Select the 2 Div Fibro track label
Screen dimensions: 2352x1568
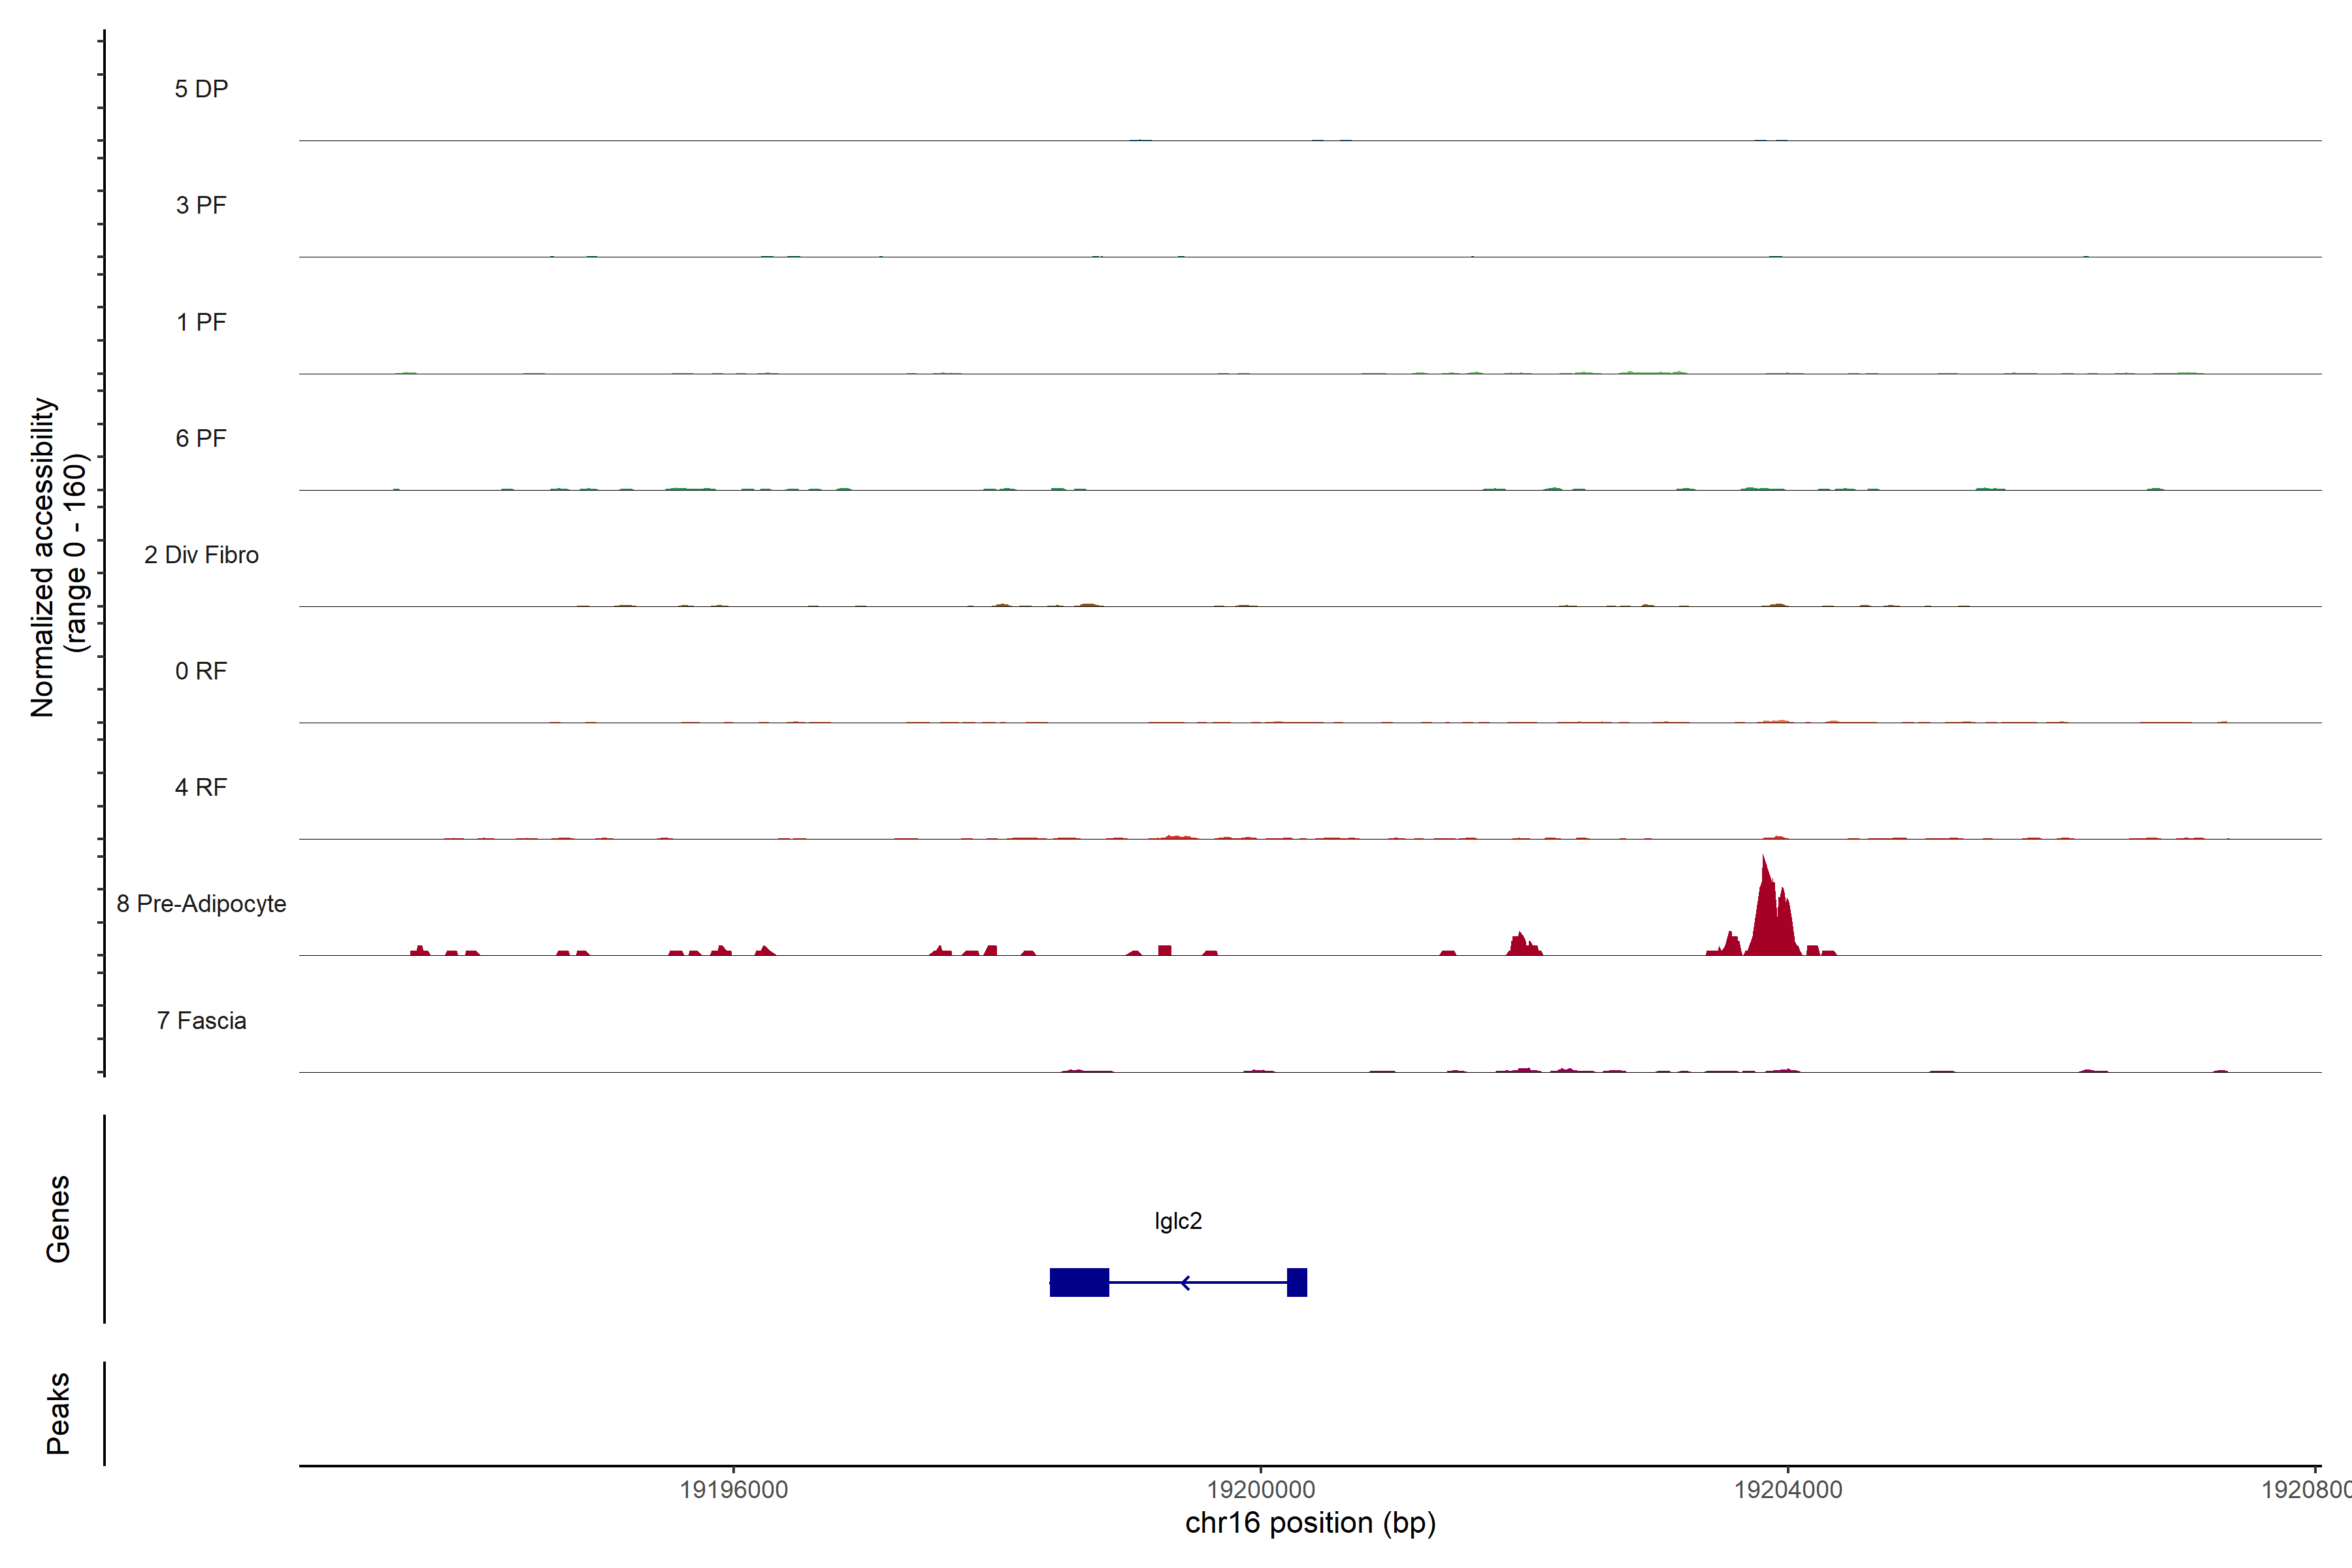click(201, 555)
